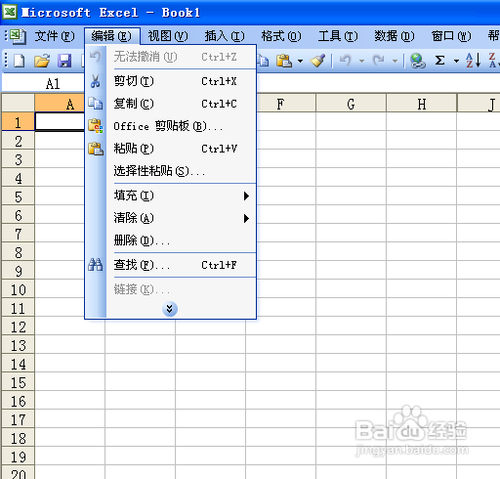The image size is (500, 479).
Task: Click the Save floppy disk icon
Action: tap(64, 61)
